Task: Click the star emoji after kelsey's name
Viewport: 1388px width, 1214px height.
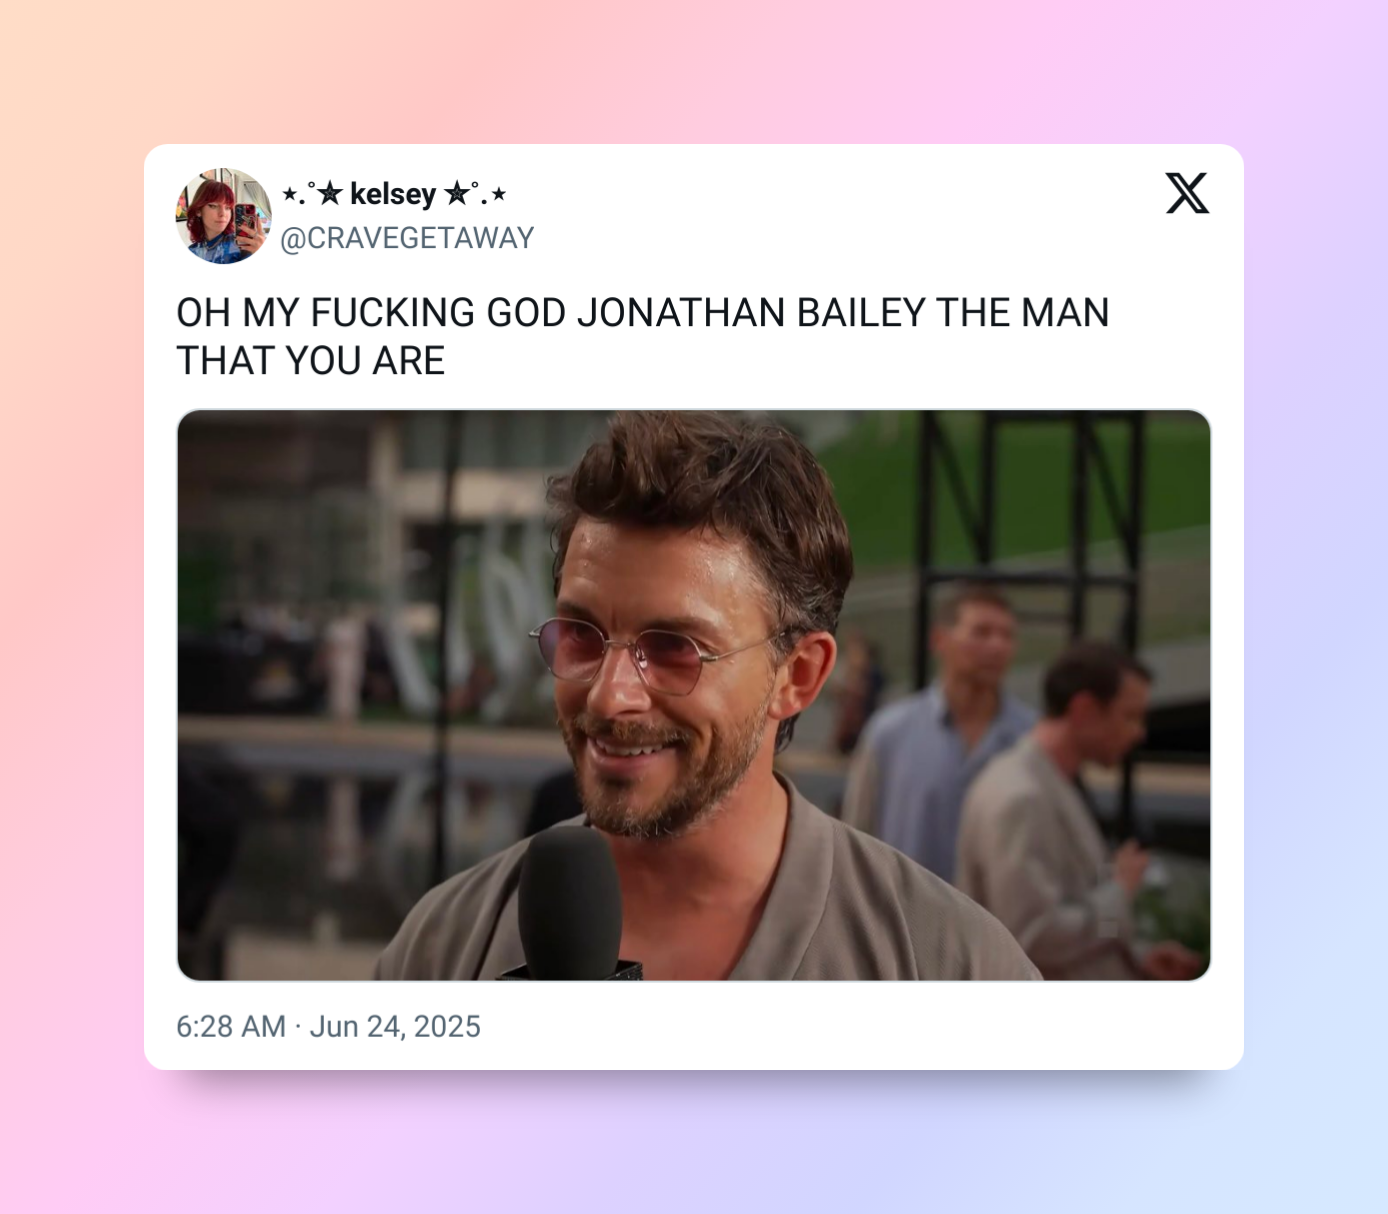Action: coord(457,193)
